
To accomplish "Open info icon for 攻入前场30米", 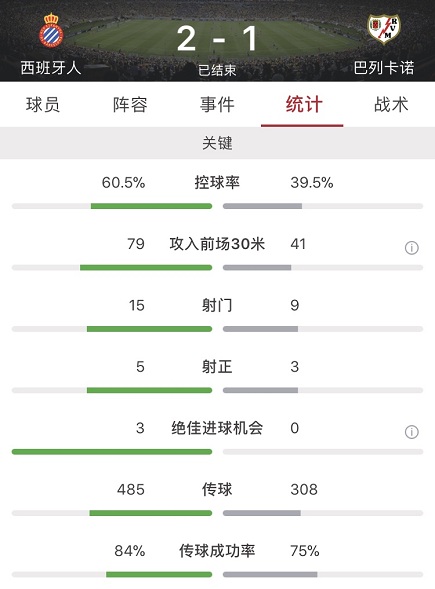I will coord(411,248).
